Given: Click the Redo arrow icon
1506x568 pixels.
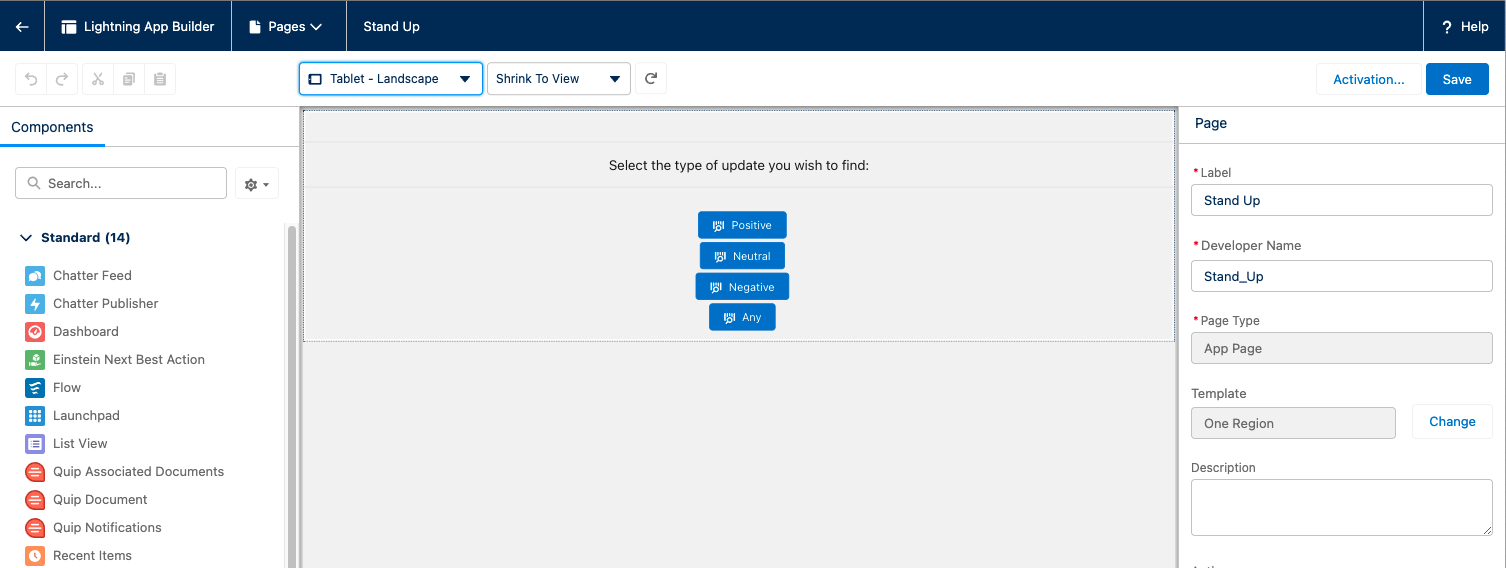Looking at the screenshot, I should 62,79.
